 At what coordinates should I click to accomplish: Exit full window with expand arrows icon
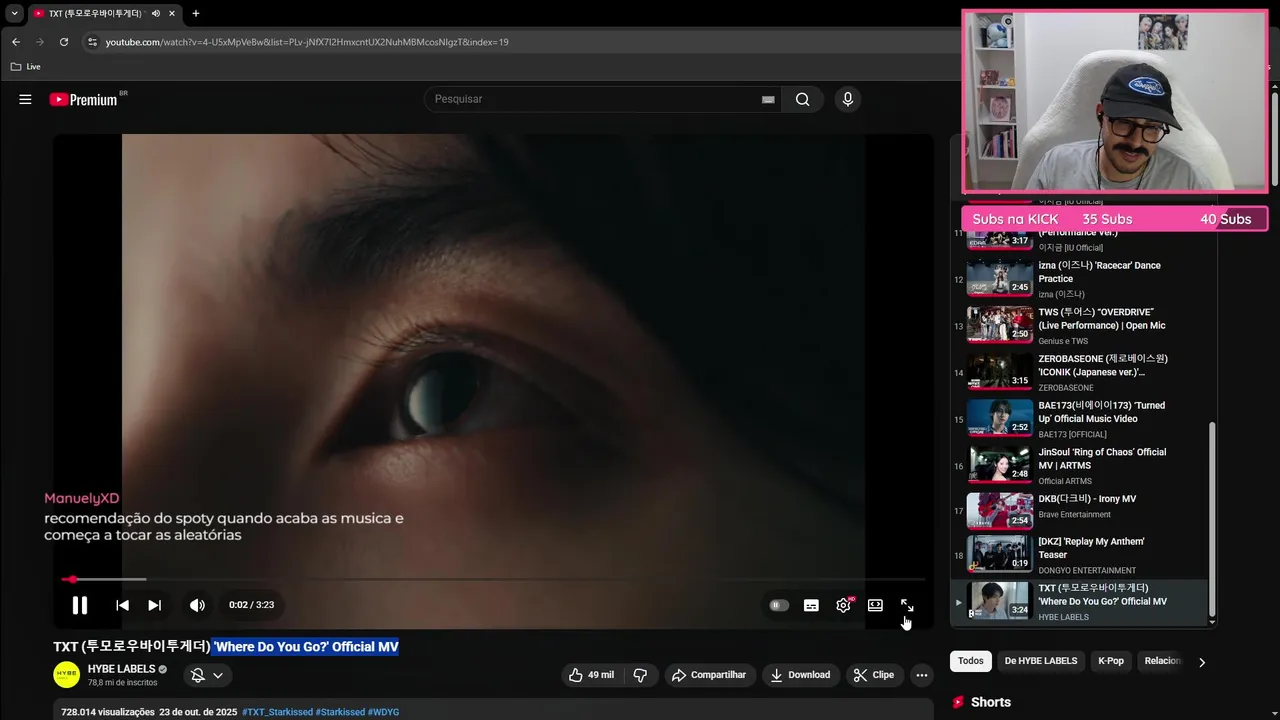907,605
